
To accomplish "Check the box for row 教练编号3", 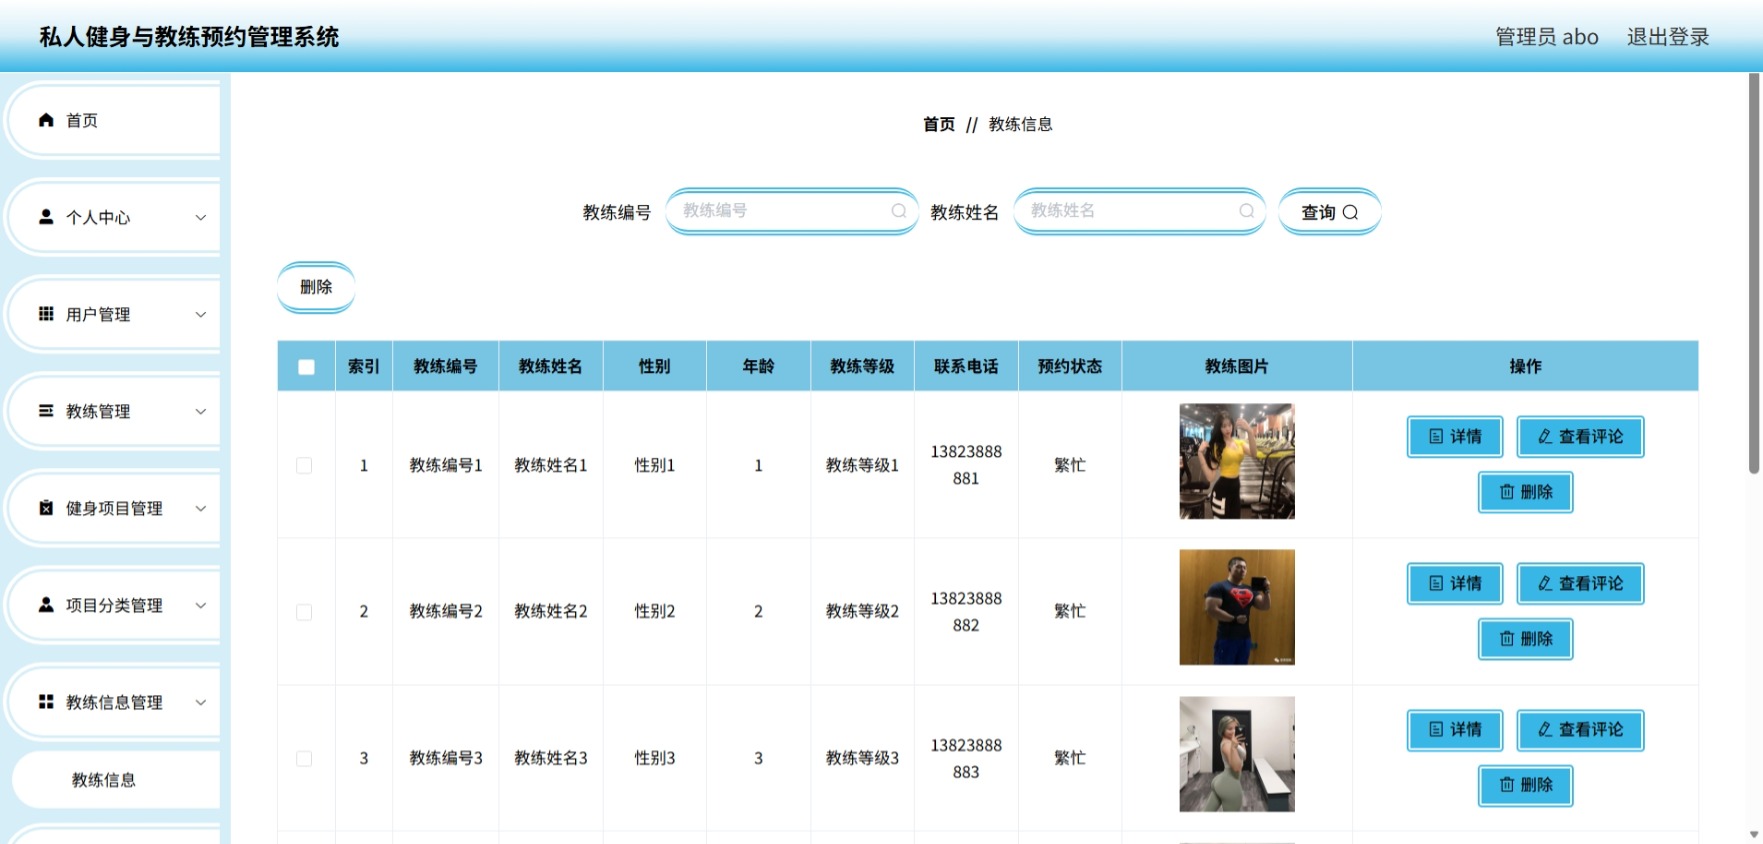I will [x=304, y=759].
